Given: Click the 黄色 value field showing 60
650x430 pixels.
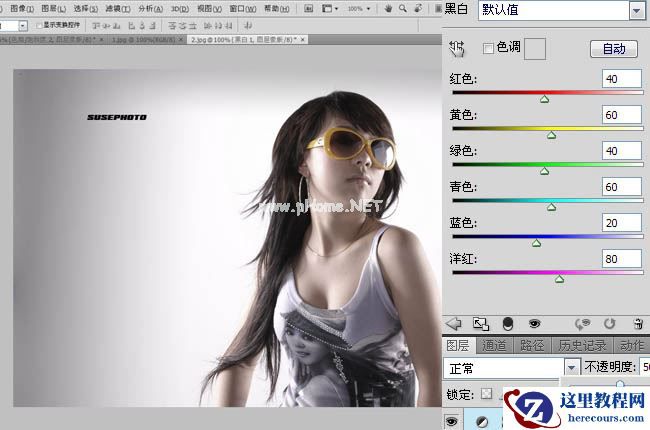Looking at the screenshot, I should click(621, 115).
